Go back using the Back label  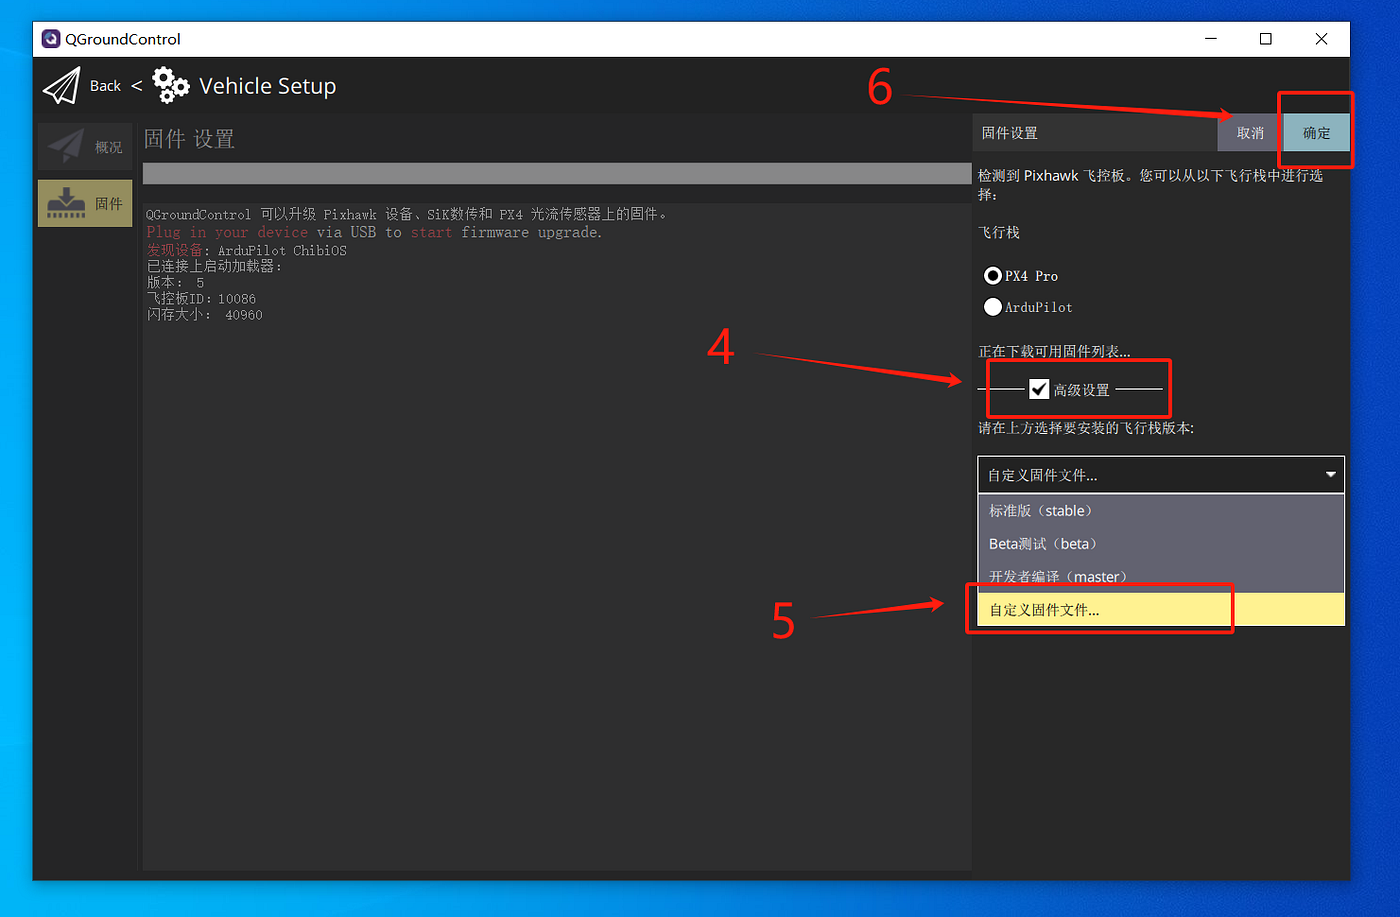click(x=105, y=86)
